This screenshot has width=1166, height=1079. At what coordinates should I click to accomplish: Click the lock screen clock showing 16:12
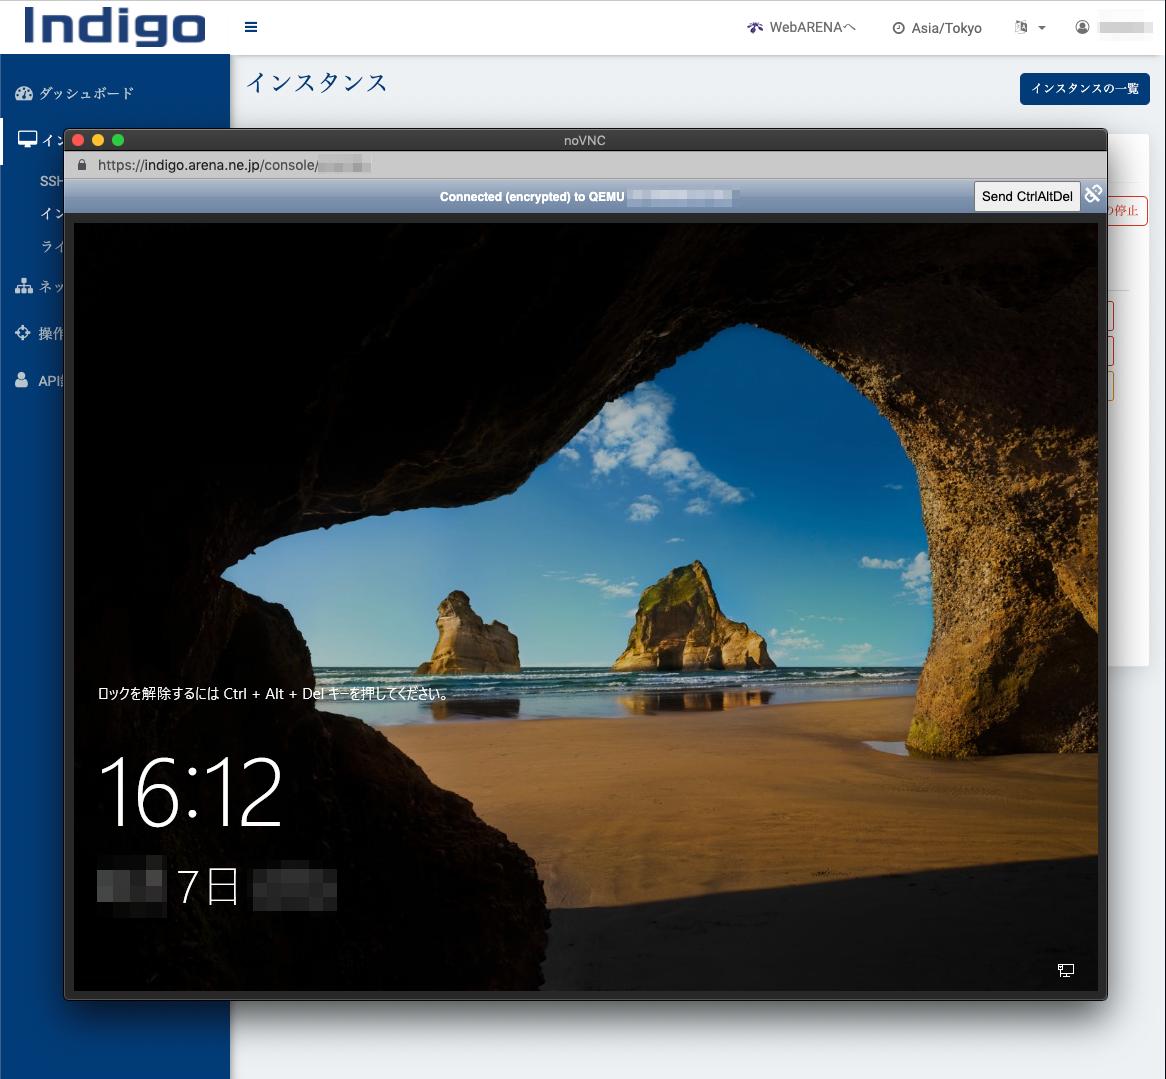[x=190, y=792]
